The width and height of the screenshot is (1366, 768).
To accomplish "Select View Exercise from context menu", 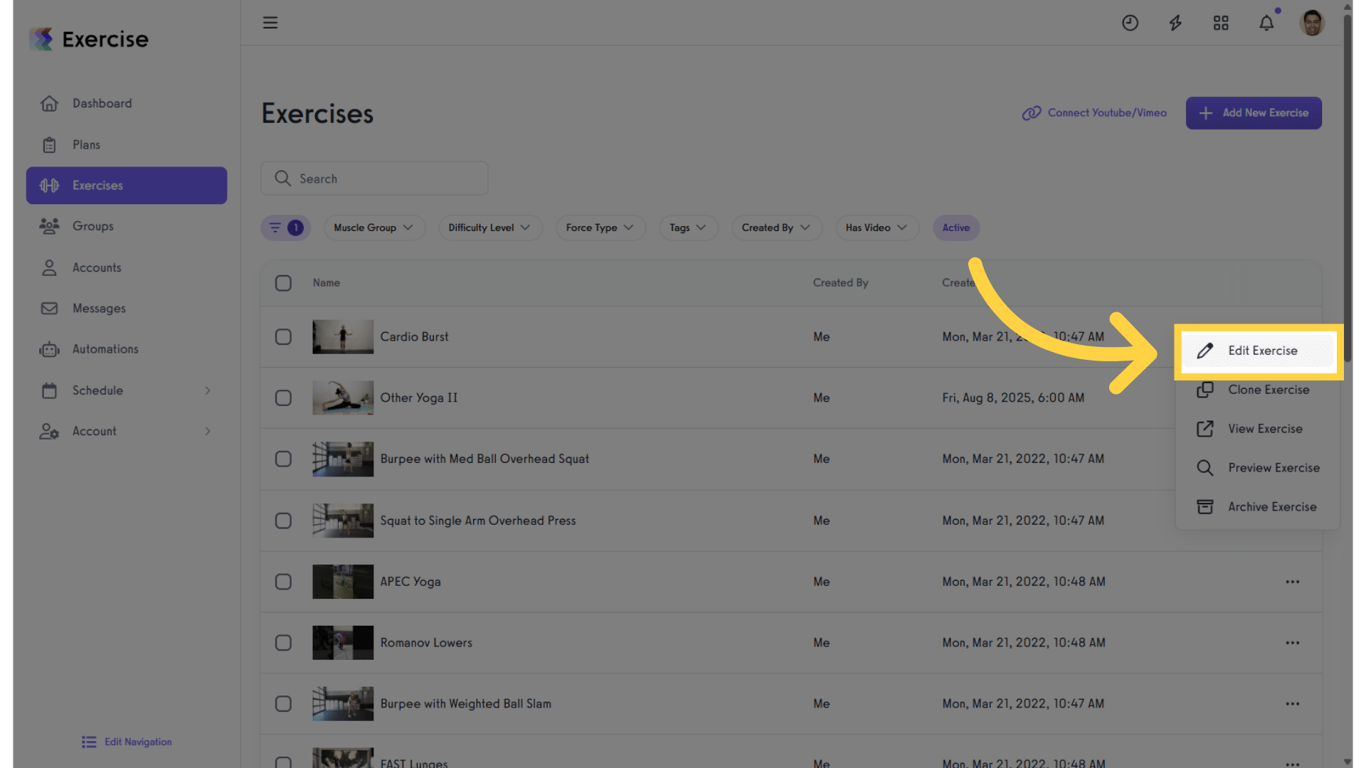I will (1258, 429).
